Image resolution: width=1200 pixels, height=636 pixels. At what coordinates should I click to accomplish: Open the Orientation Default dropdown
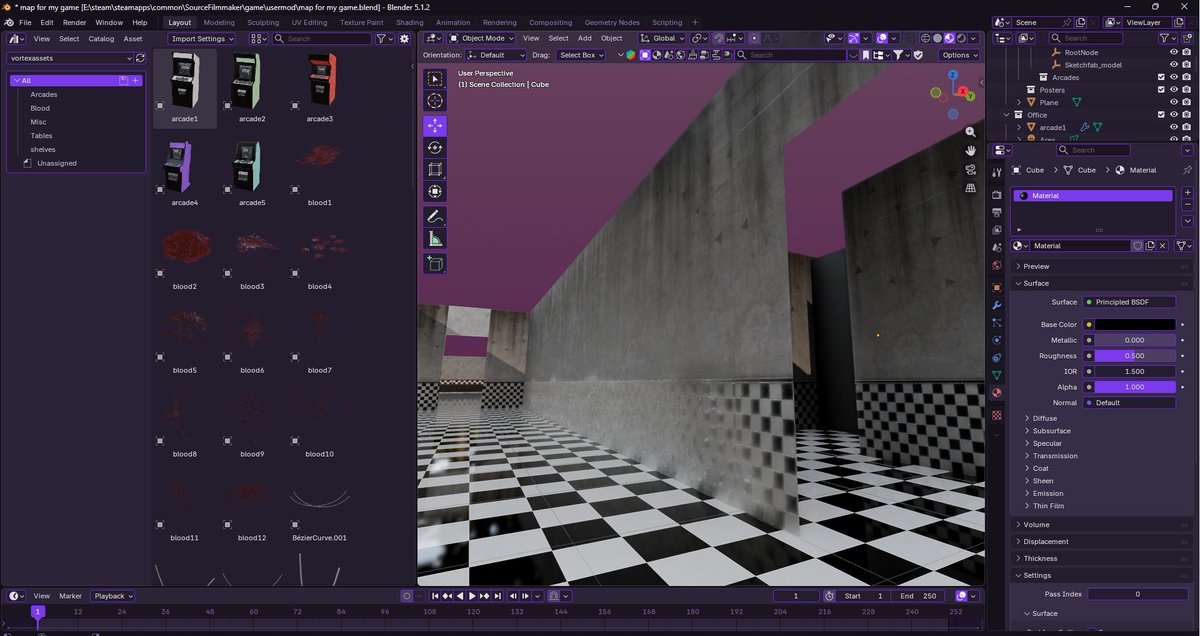[495, 55]
